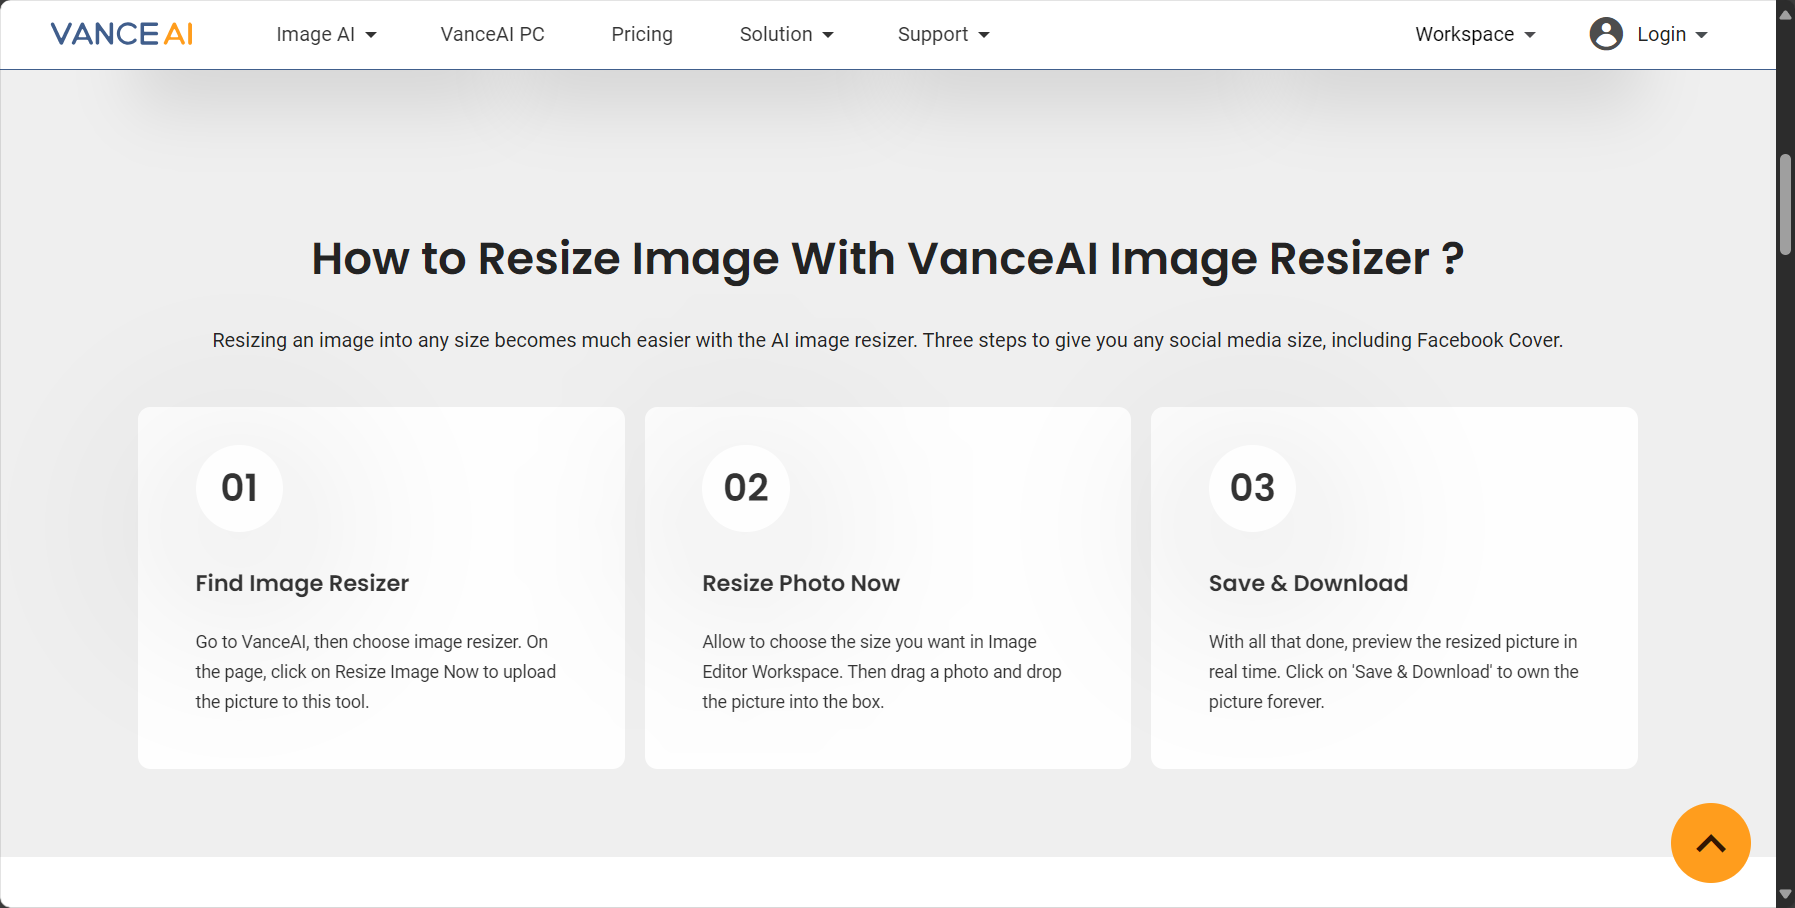Image resolution: width=1795 pixels, height=908 pixels.
Task: Click the 03 step number circle
Action: 1252,488
